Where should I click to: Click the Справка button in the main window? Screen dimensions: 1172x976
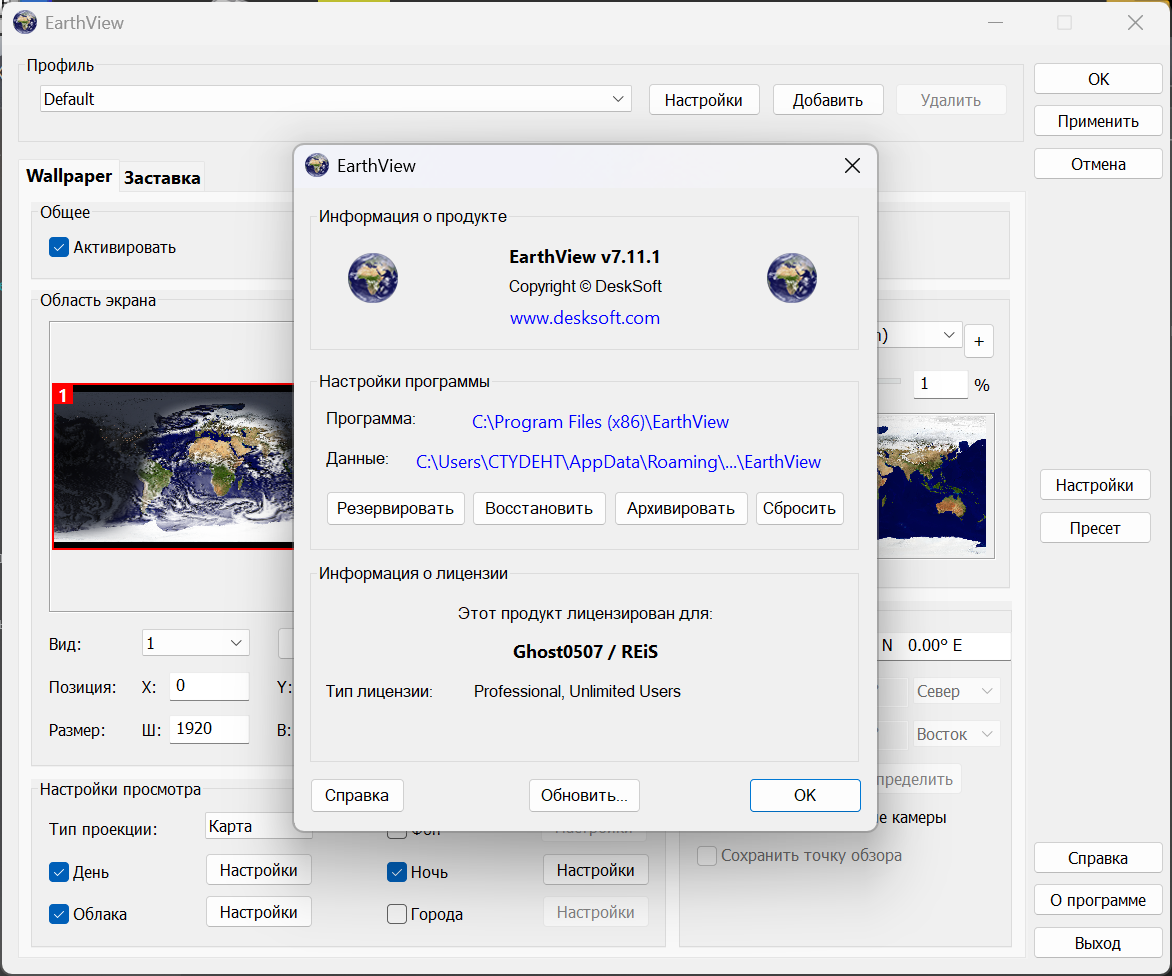[x=1098, y=858]
